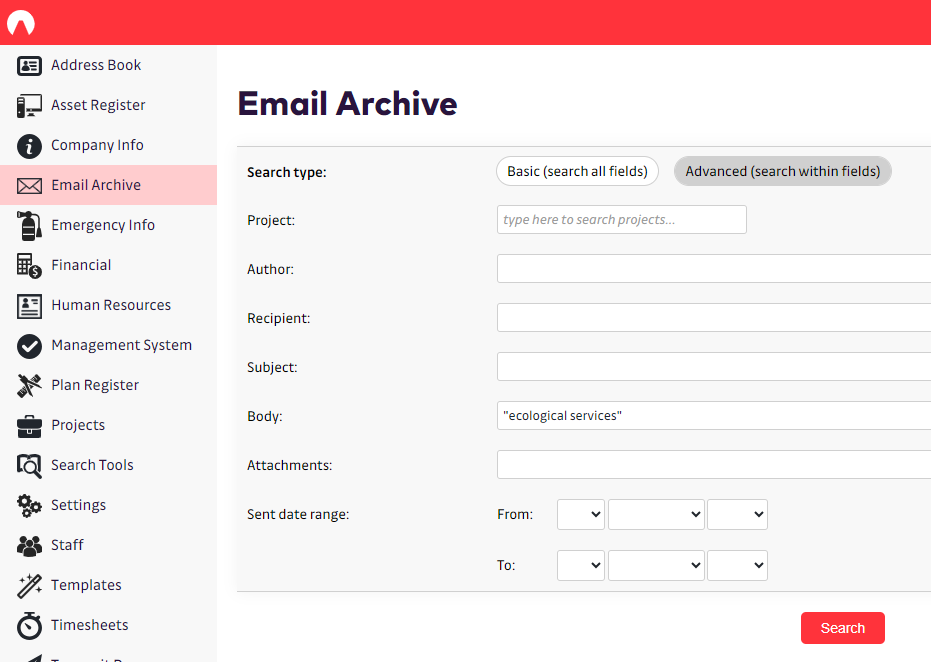Open the To year dropdown
Screen dimensions: 931x662
click(737, 565)
